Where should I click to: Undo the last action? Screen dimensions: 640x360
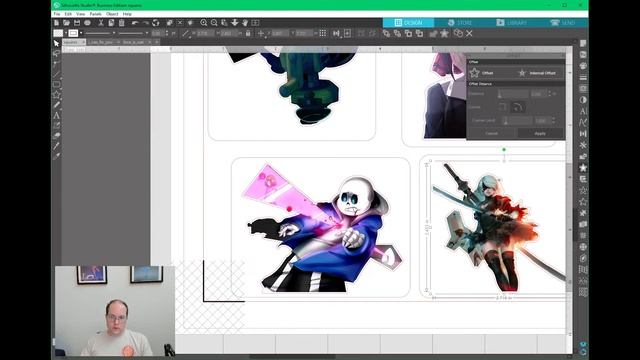click(x=135, y=23)
